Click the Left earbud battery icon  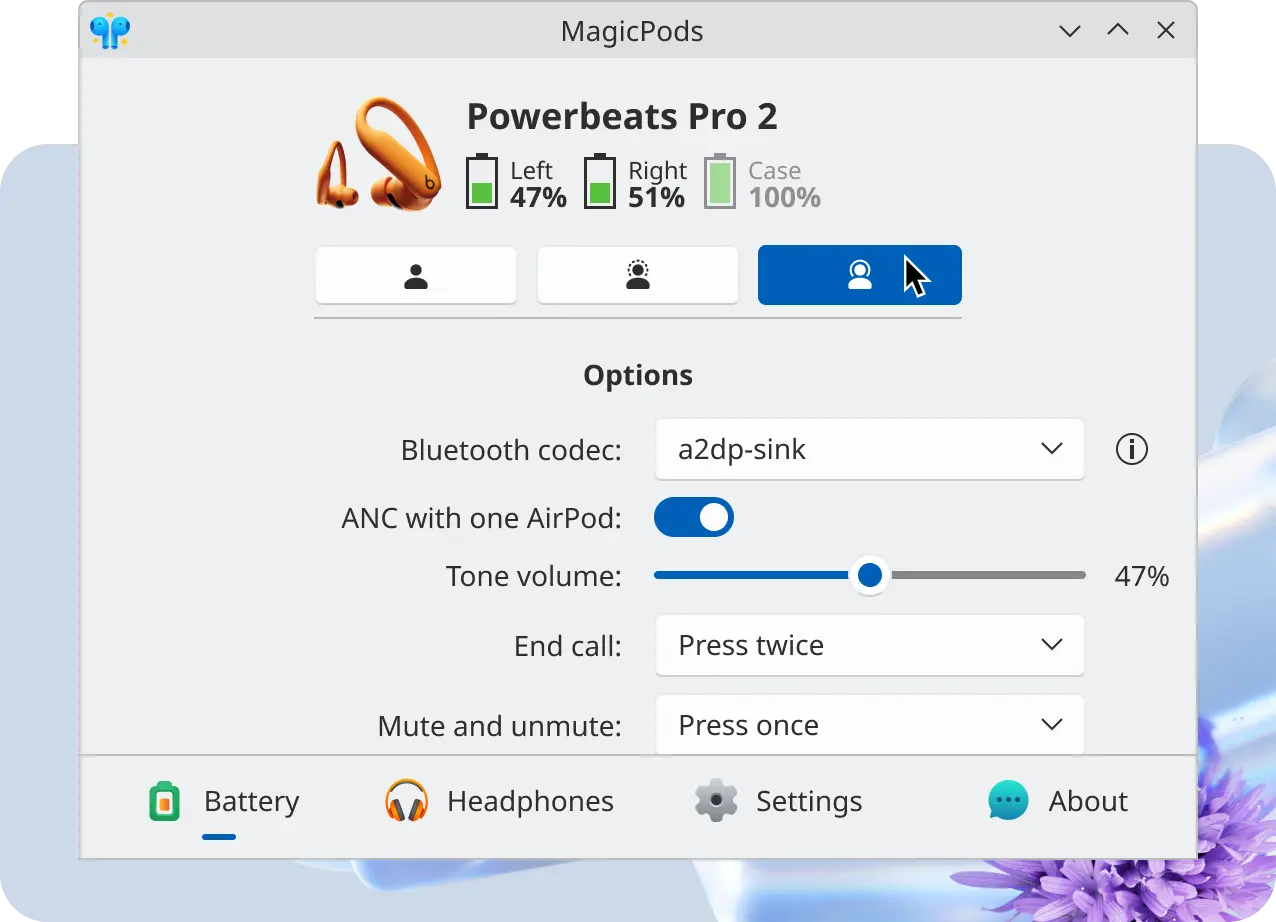482,181
